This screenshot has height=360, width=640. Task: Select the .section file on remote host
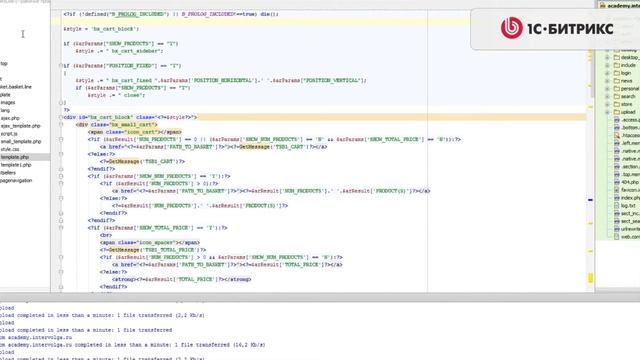point(631,167)
